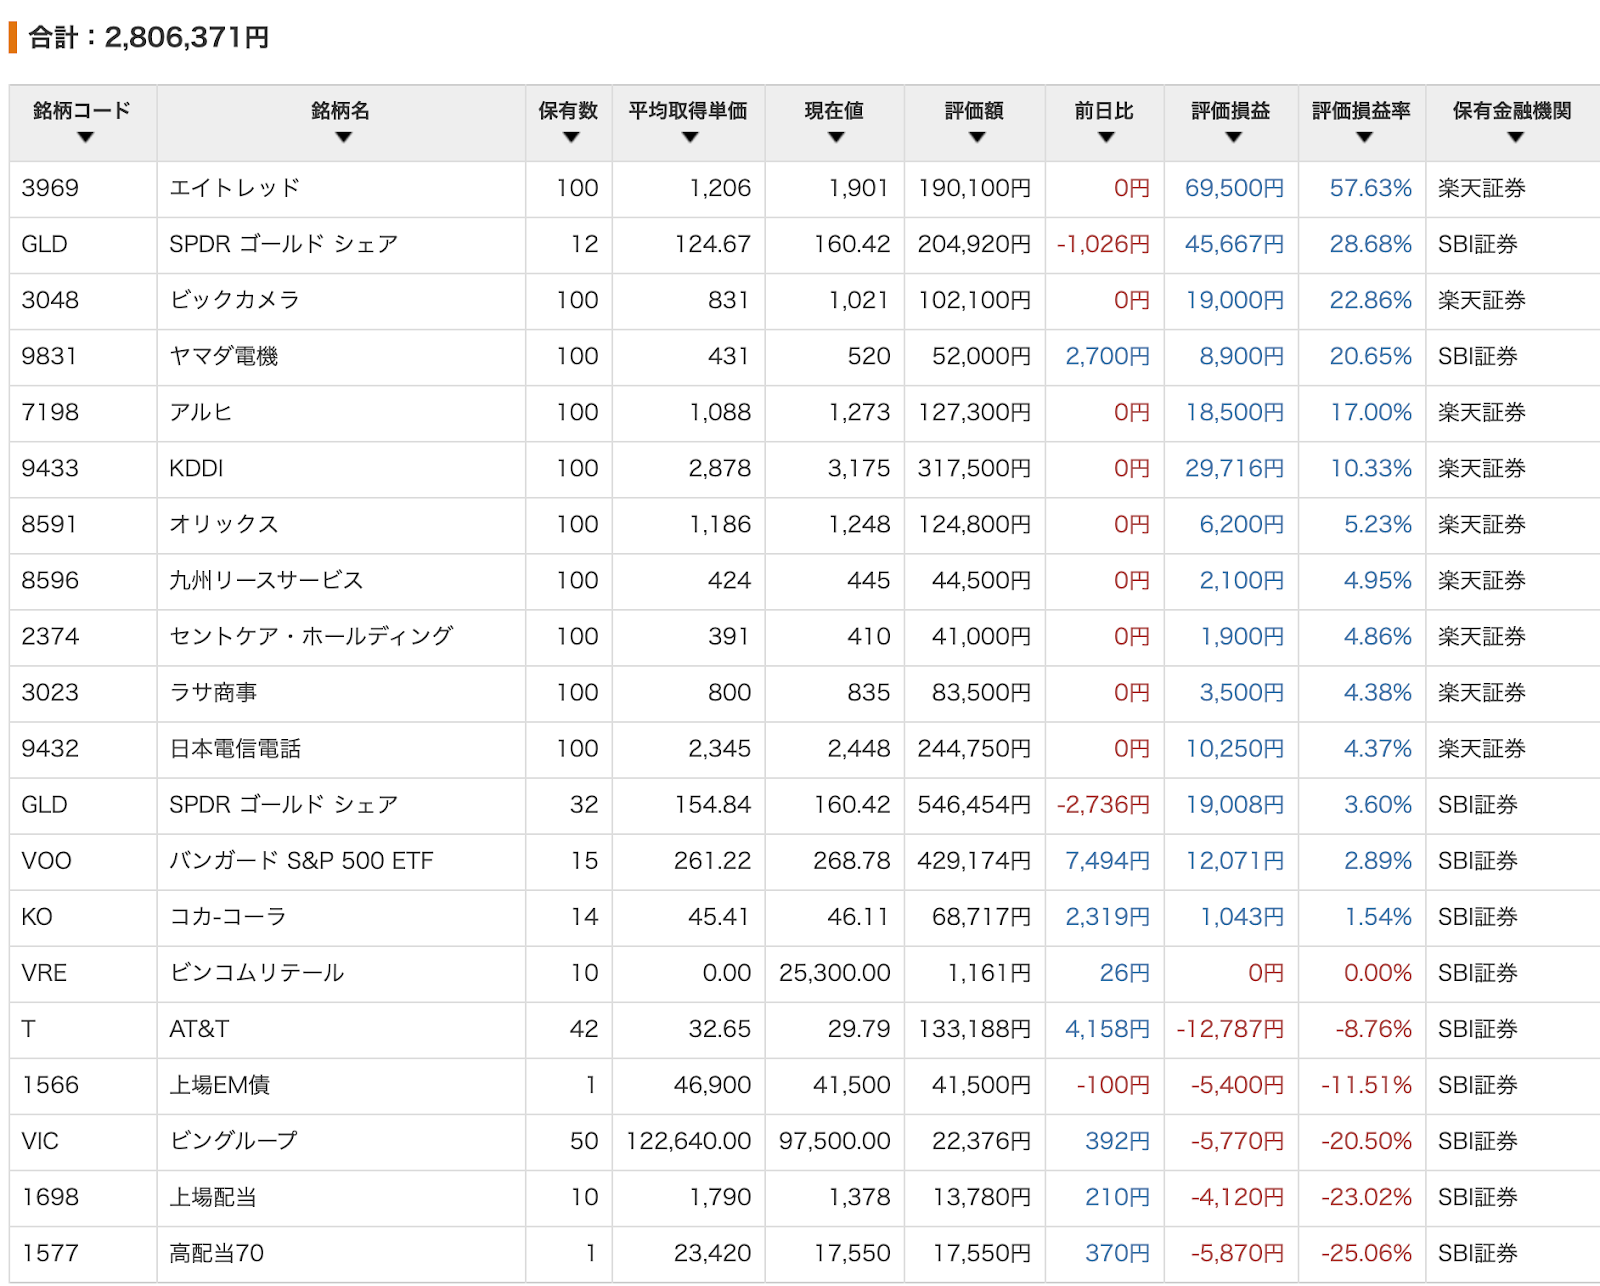Select stock code 3969
1600x1286 pixels.
click(x=50, y=188)
